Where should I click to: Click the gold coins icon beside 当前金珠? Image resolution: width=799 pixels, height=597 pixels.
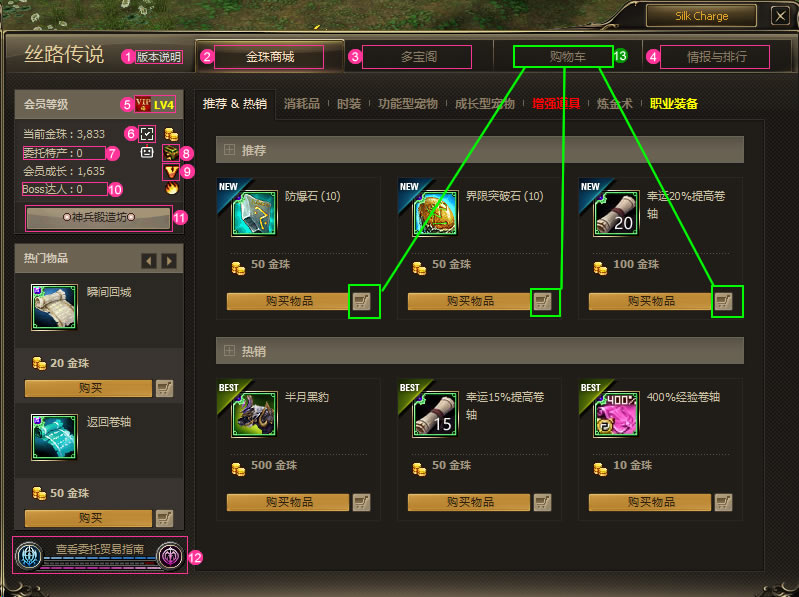click(x=171, y=134)
